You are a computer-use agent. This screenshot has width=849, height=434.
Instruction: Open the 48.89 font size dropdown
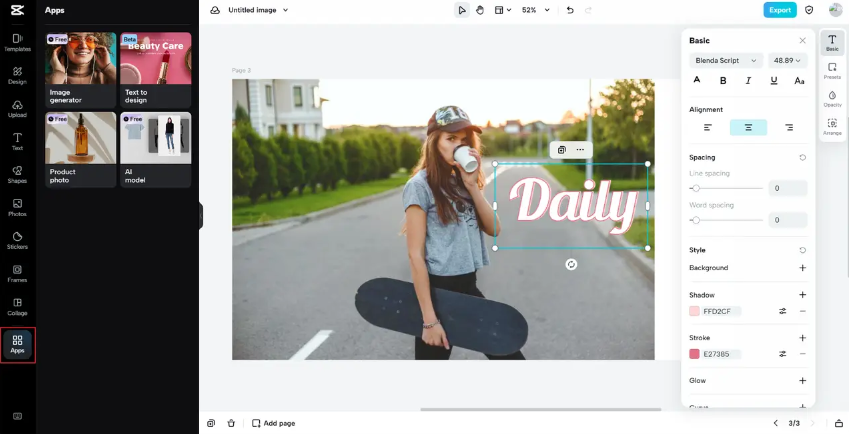[788, 61]
